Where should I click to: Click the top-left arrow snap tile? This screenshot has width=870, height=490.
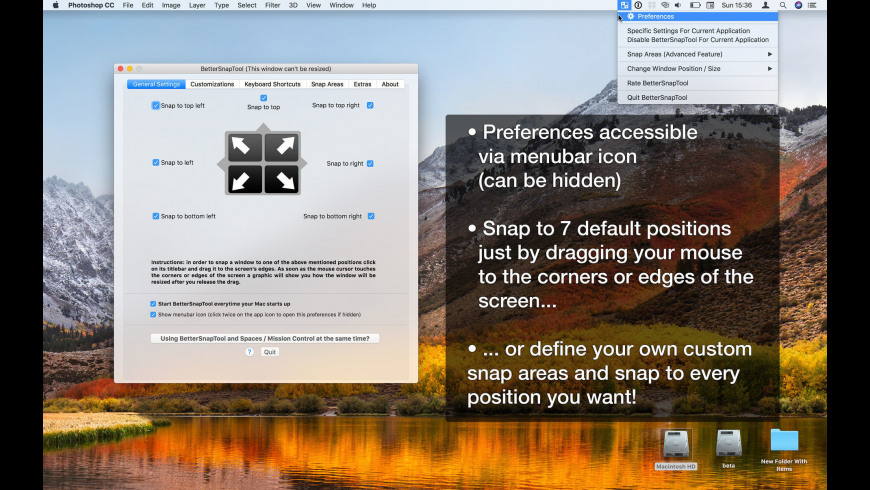[x=245, y=148]
